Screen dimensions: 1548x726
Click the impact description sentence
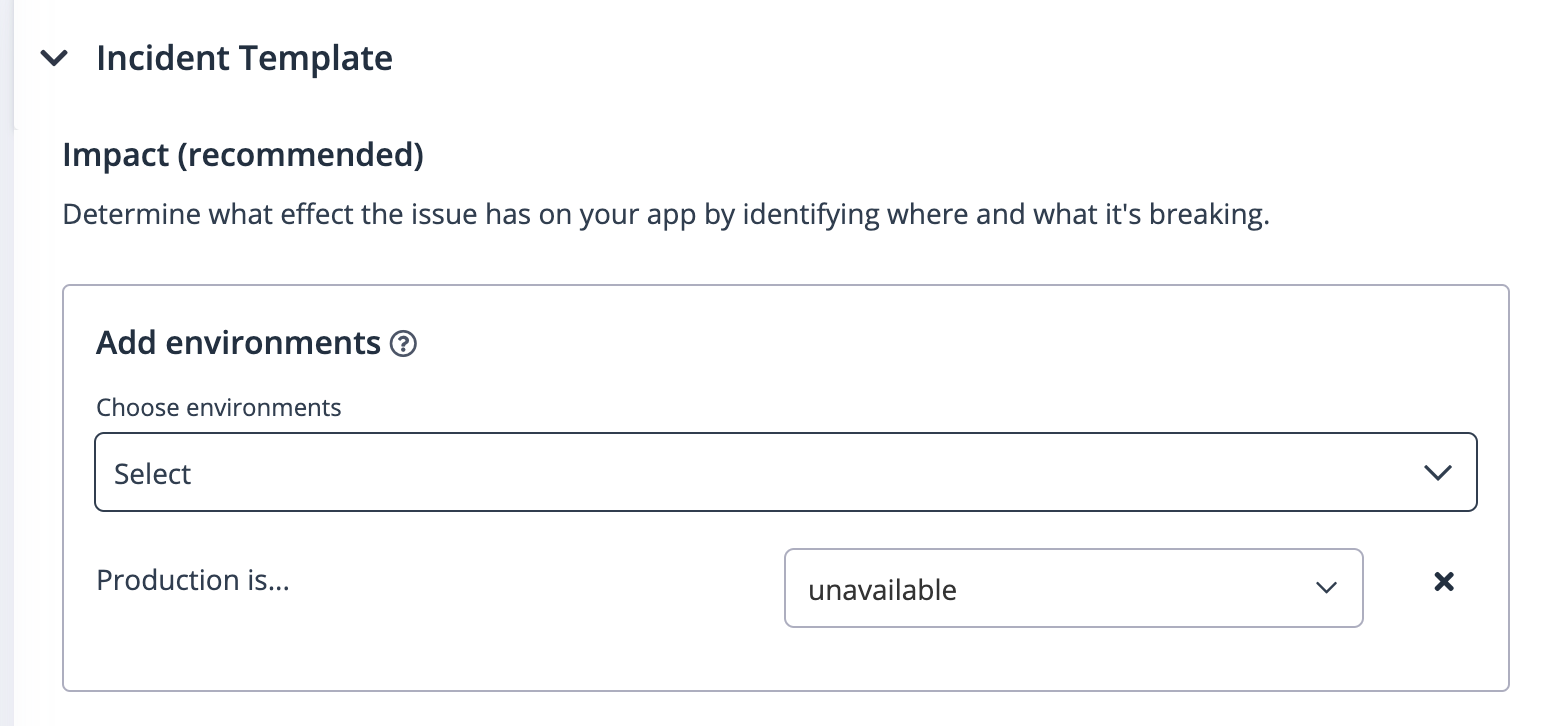pos(665,215)
